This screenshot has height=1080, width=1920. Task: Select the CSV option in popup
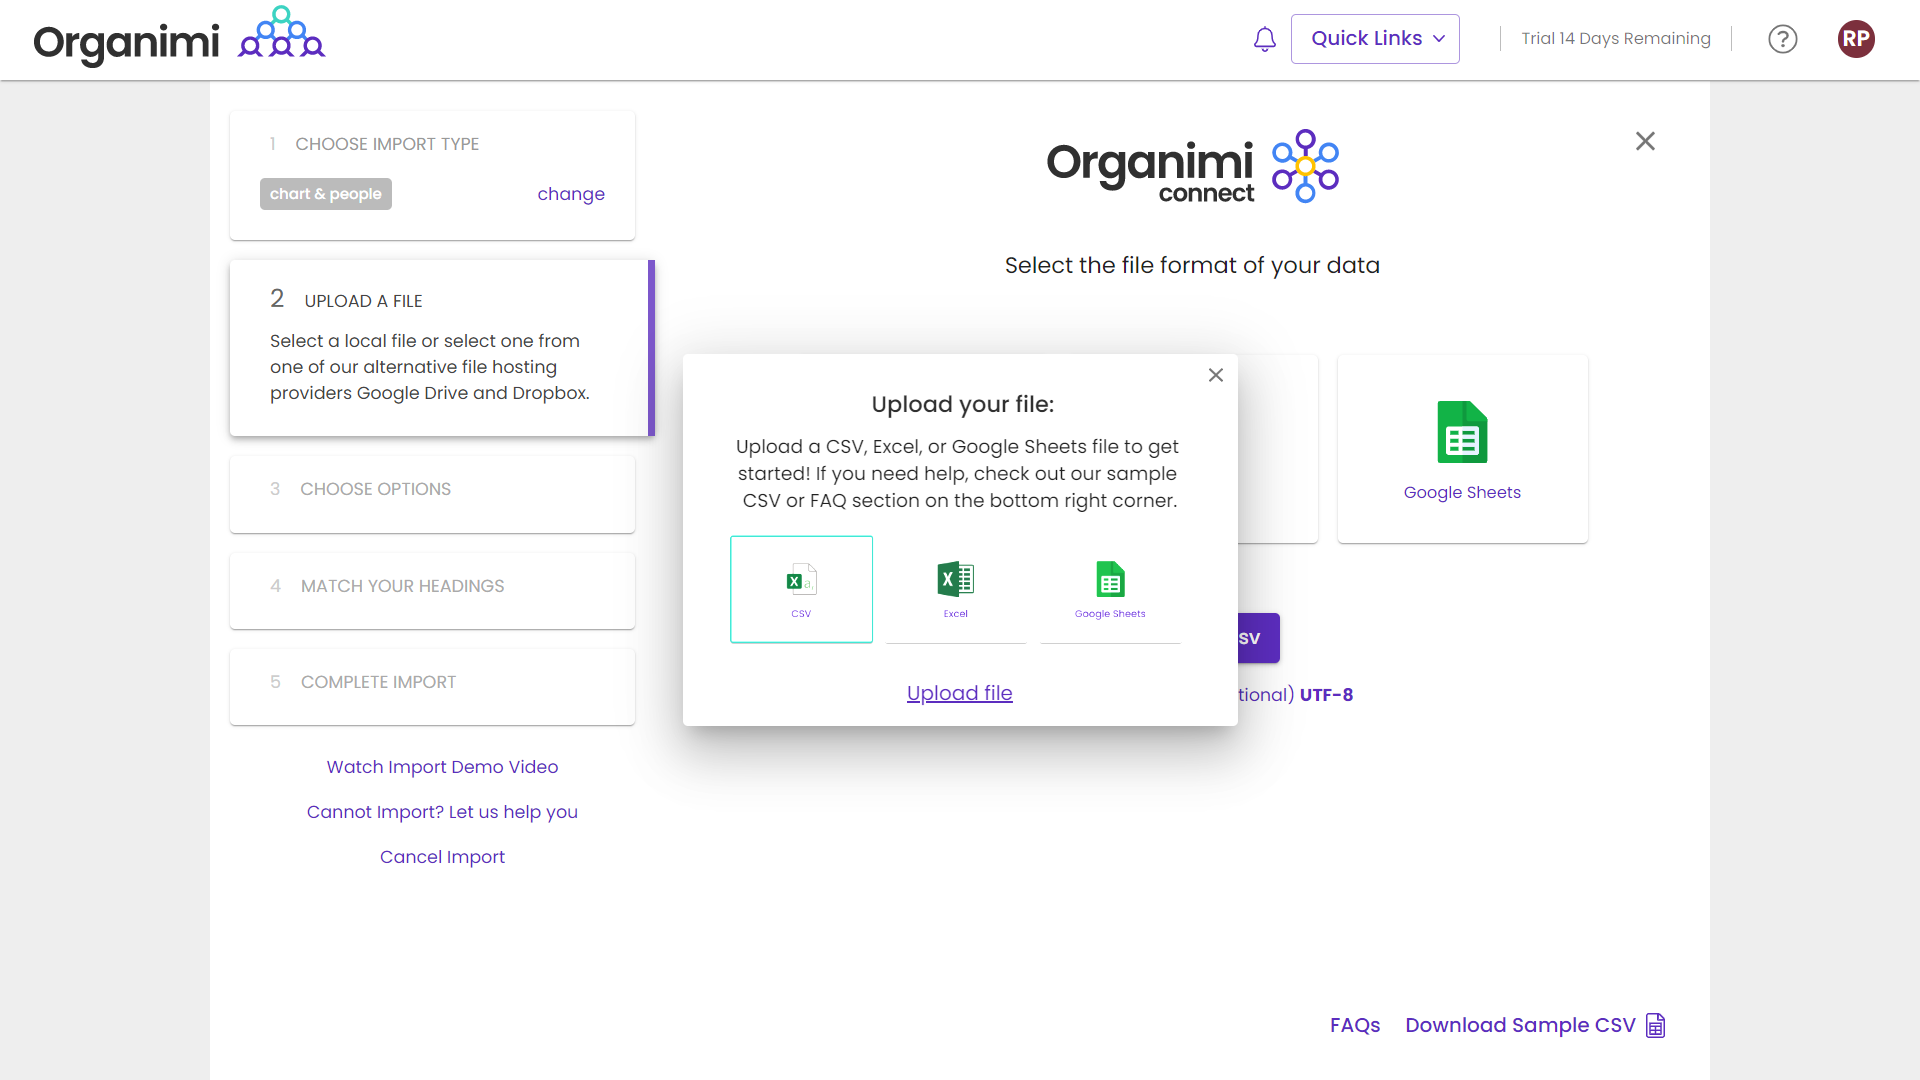[801, 589]
